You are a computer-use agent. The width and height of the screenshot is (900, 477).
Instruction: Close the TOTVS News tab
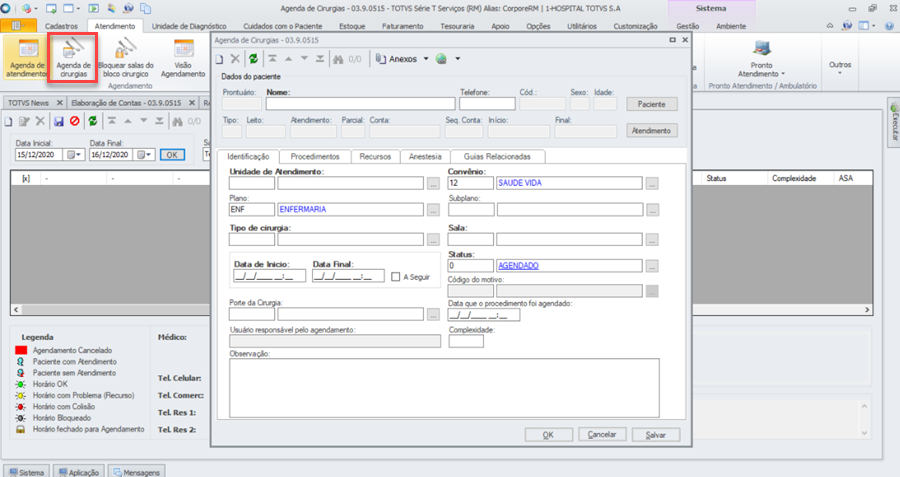[59, 103]
